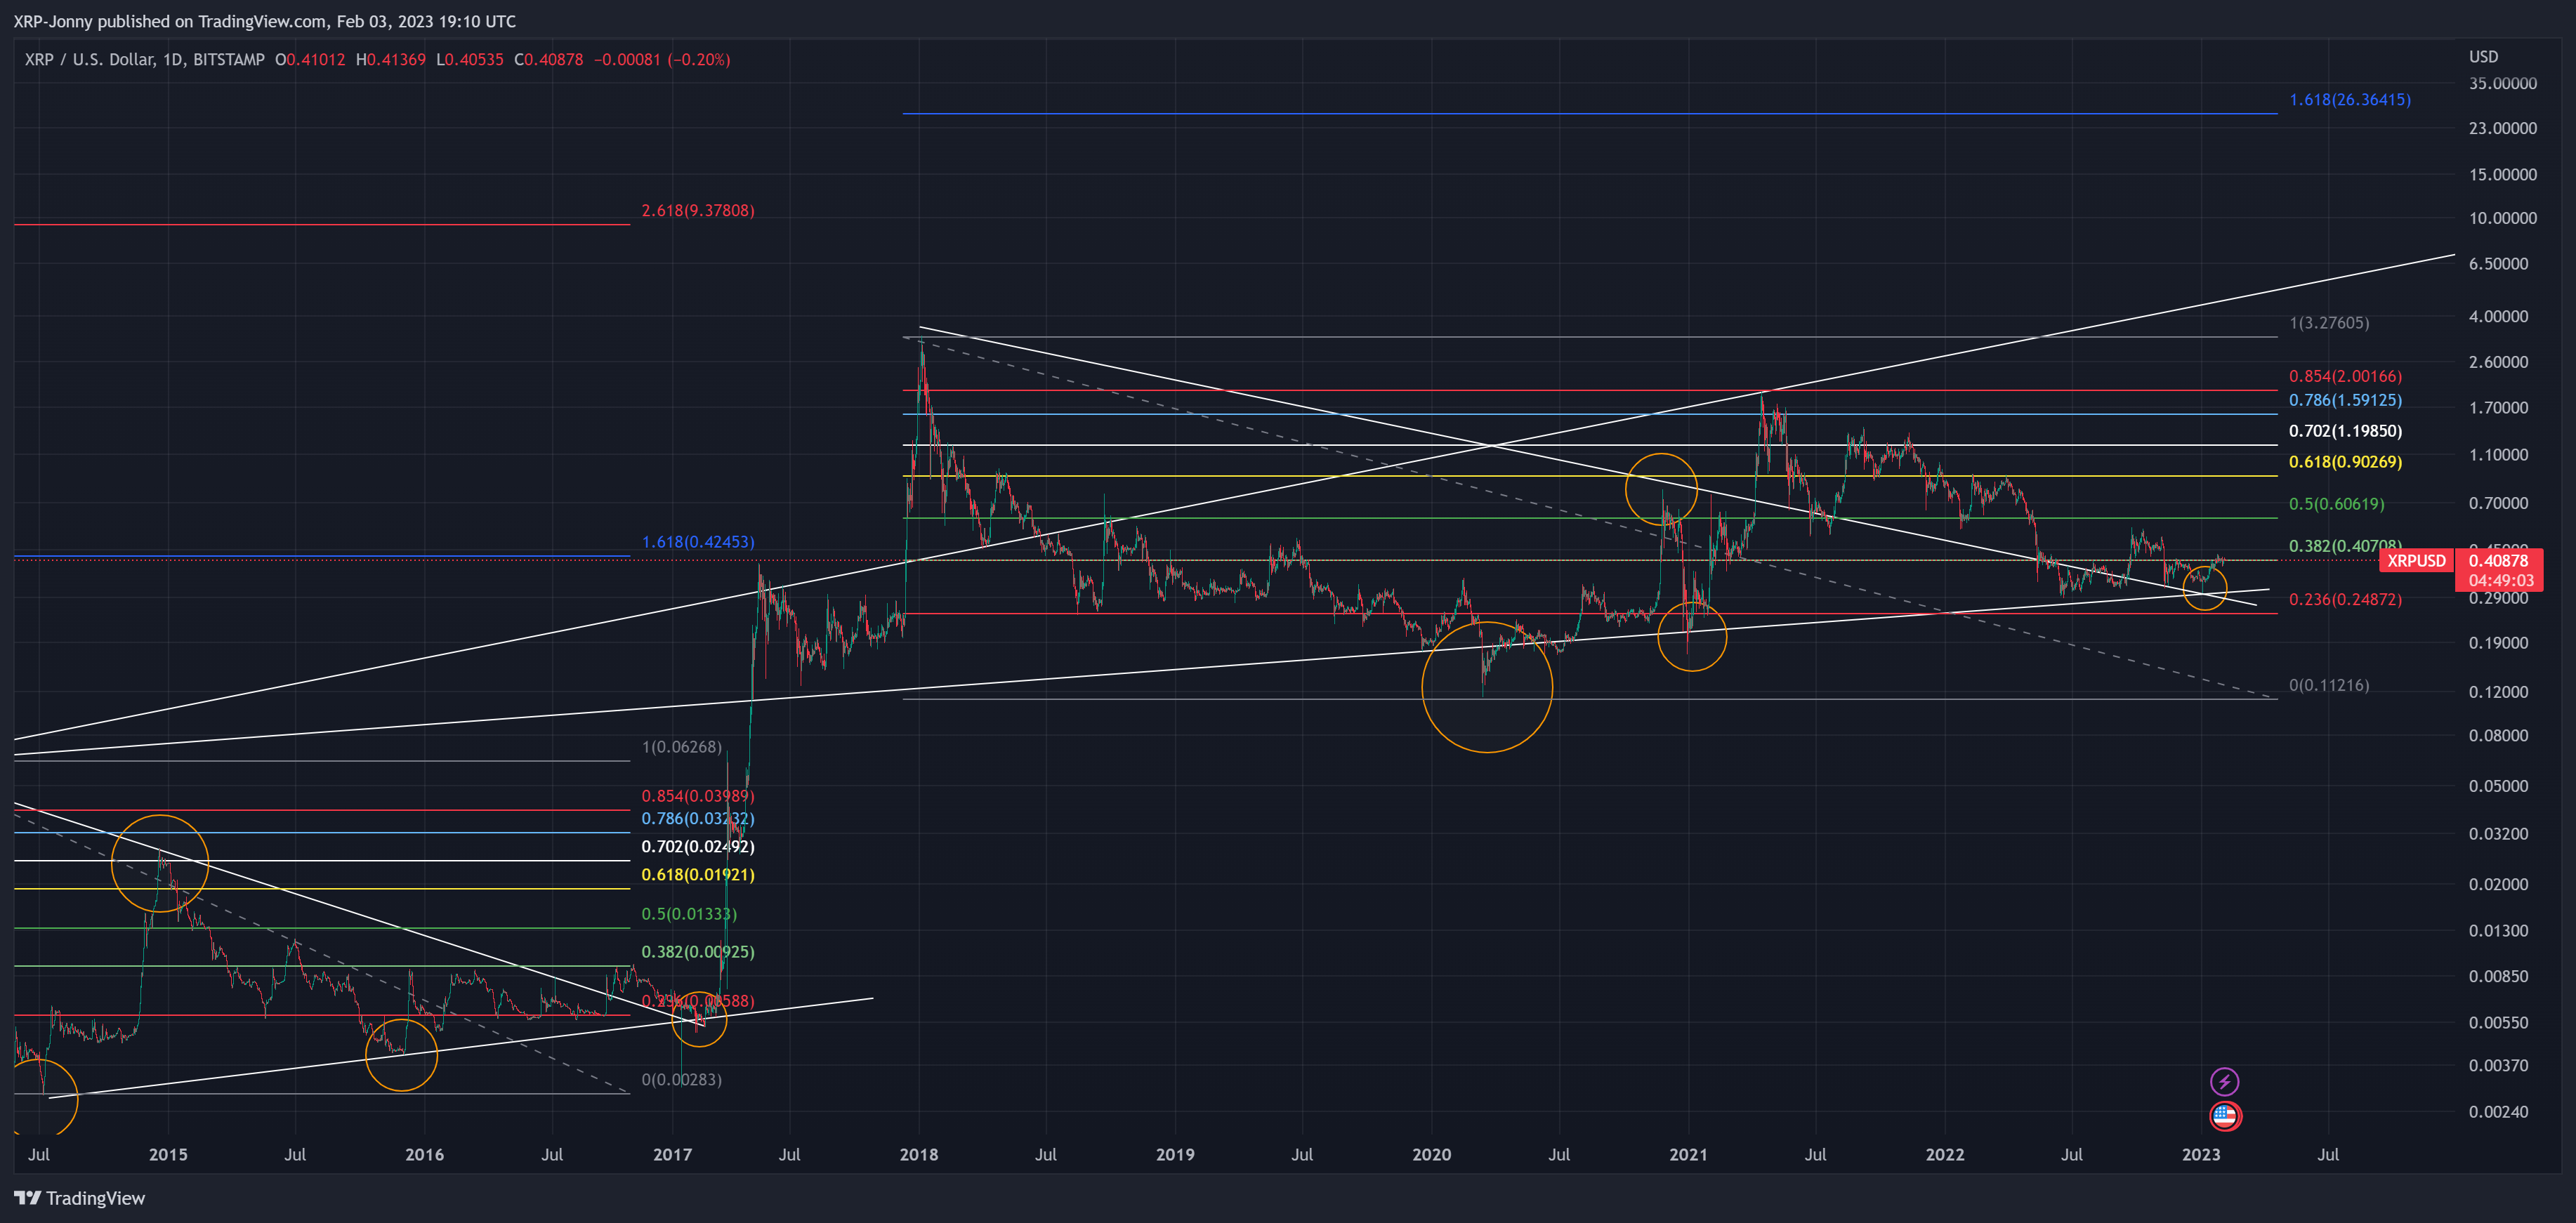The image size is (2576, 1223).
Task: Select Fib label 0.786(0.03232)
Action: coord(698,819)
